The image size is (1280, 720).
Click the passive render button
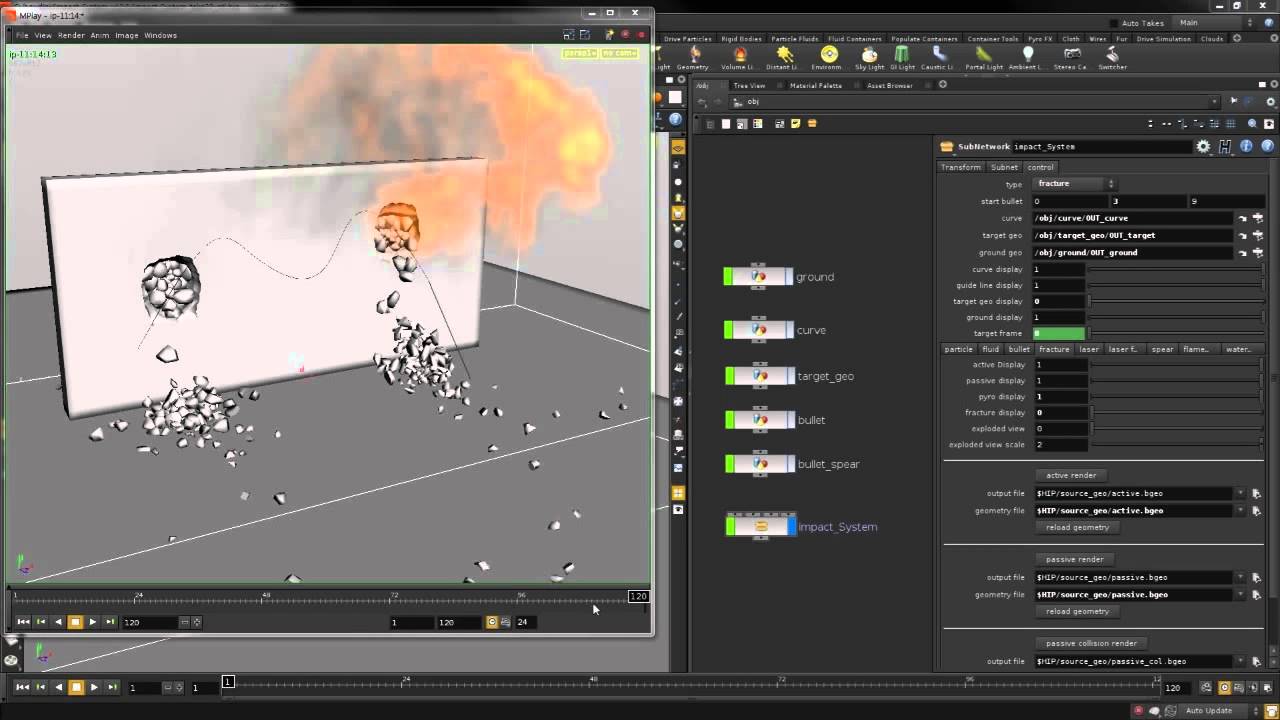click(x=1074, y=559)
